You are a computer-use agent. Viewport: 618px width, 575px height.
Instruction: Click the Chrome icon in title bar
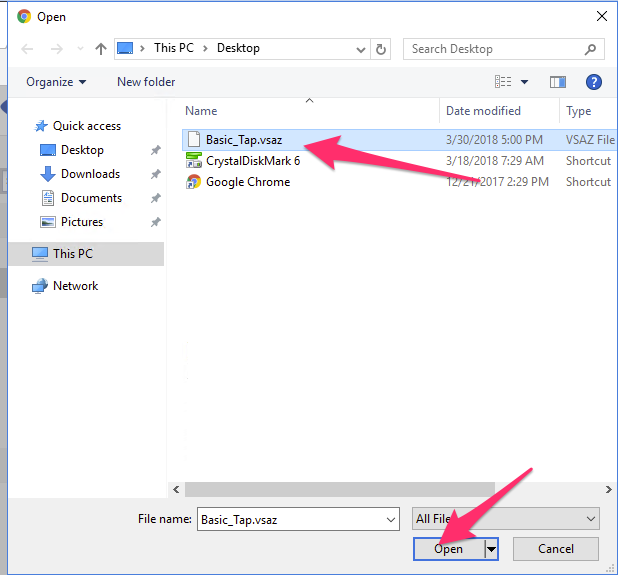[24, 17]
